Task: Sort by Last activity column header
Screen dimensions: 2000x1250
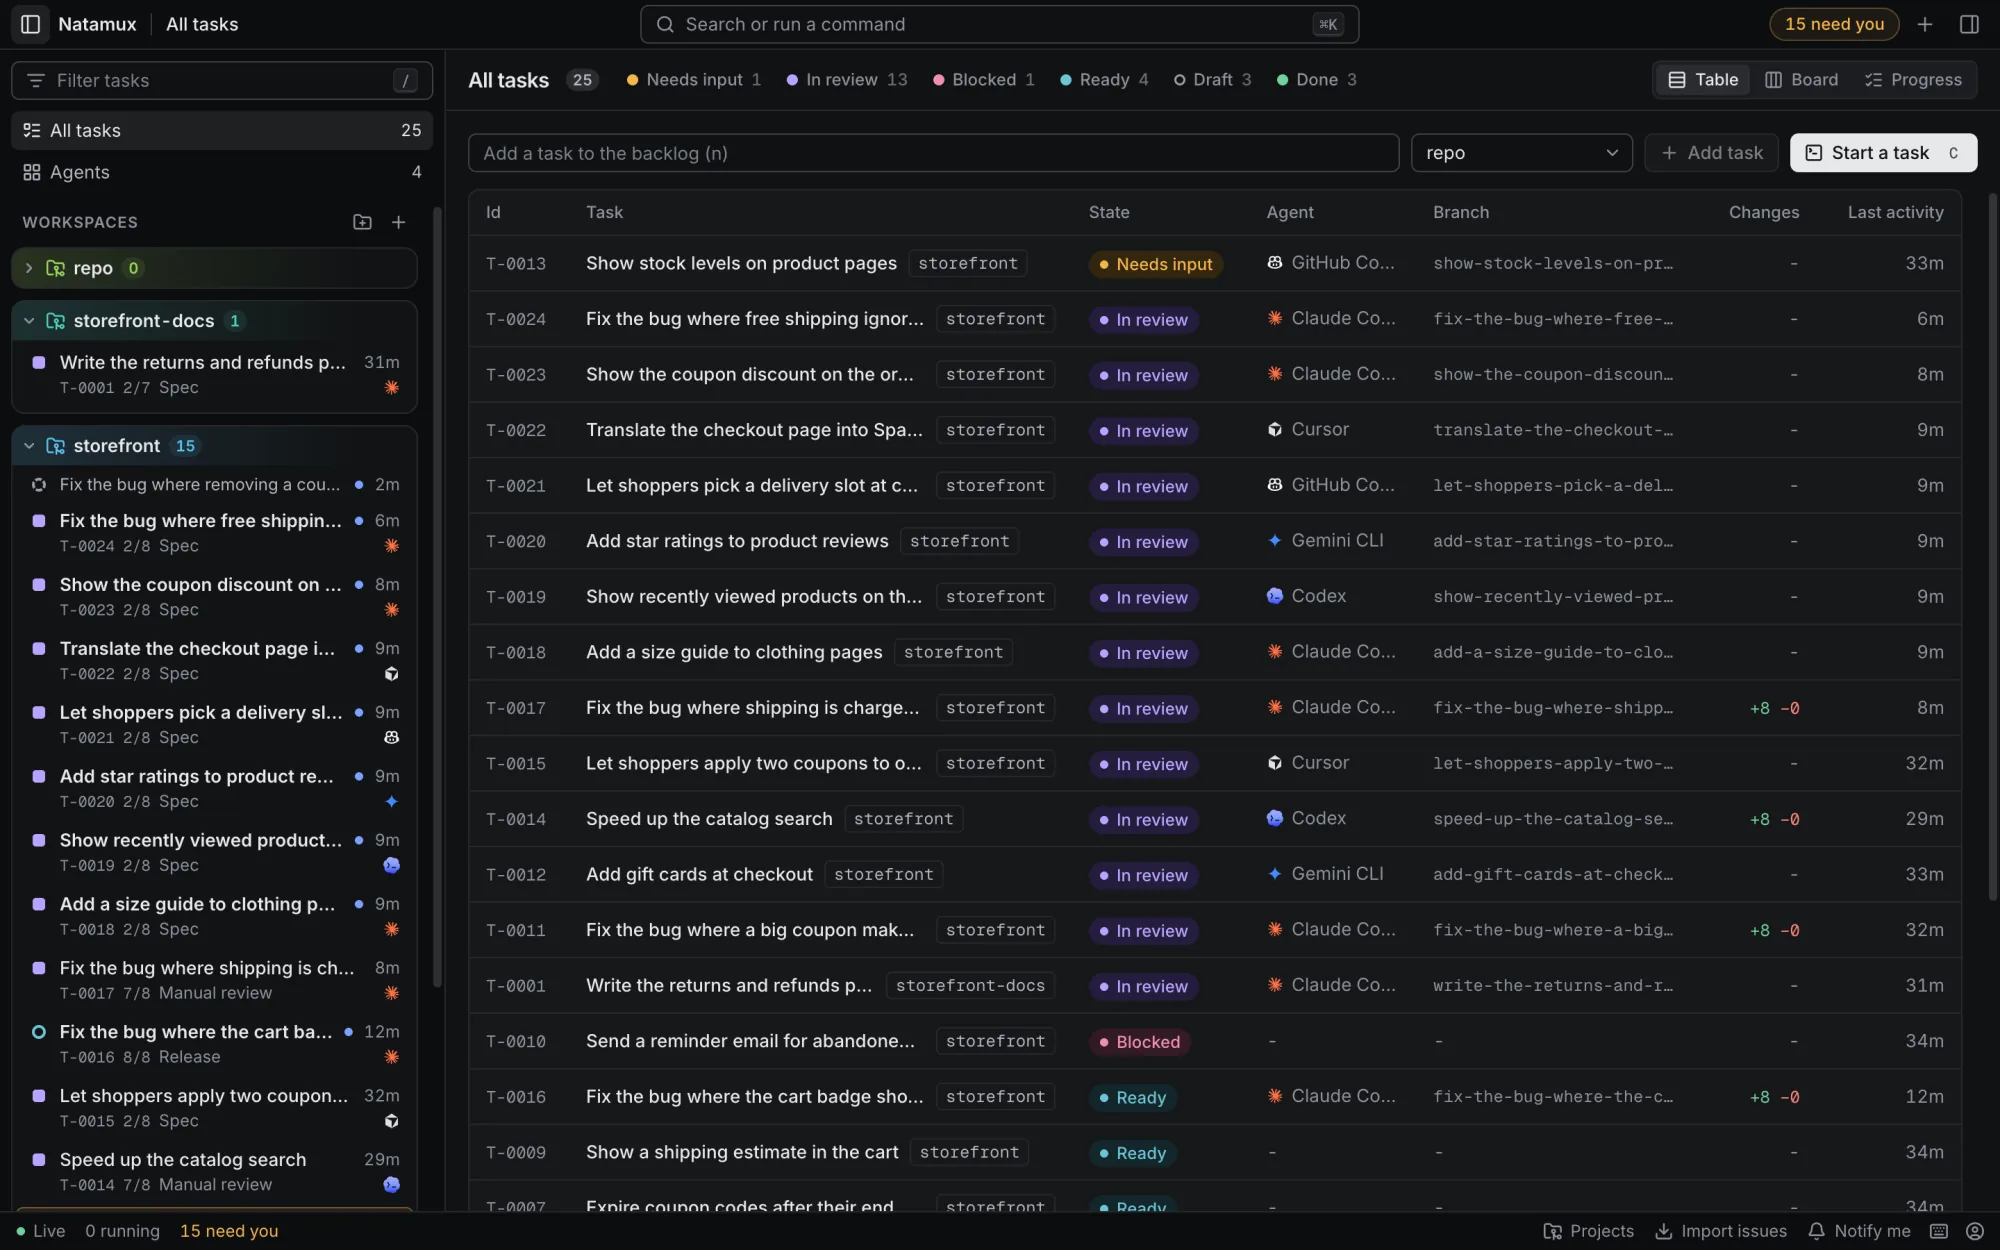Action: pyautogui.click(x=1895, y=212)
